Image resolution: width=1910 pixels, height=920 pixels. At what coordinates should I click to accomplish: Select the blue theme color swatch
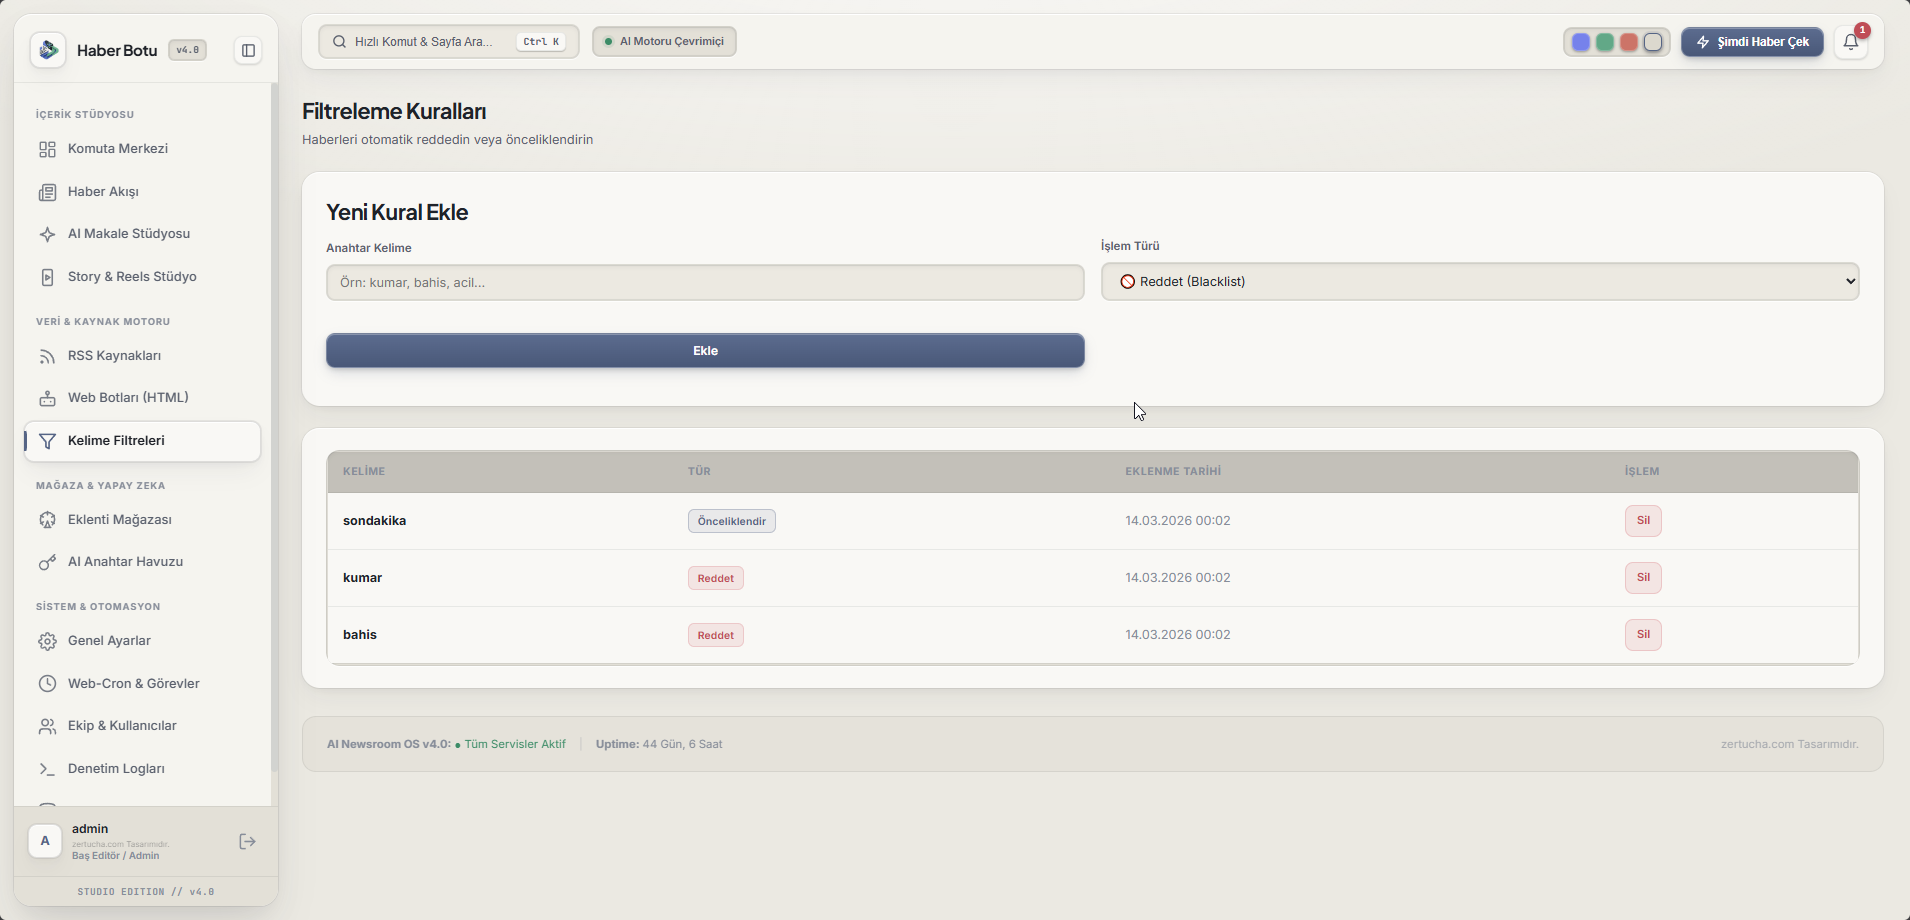1581,42
